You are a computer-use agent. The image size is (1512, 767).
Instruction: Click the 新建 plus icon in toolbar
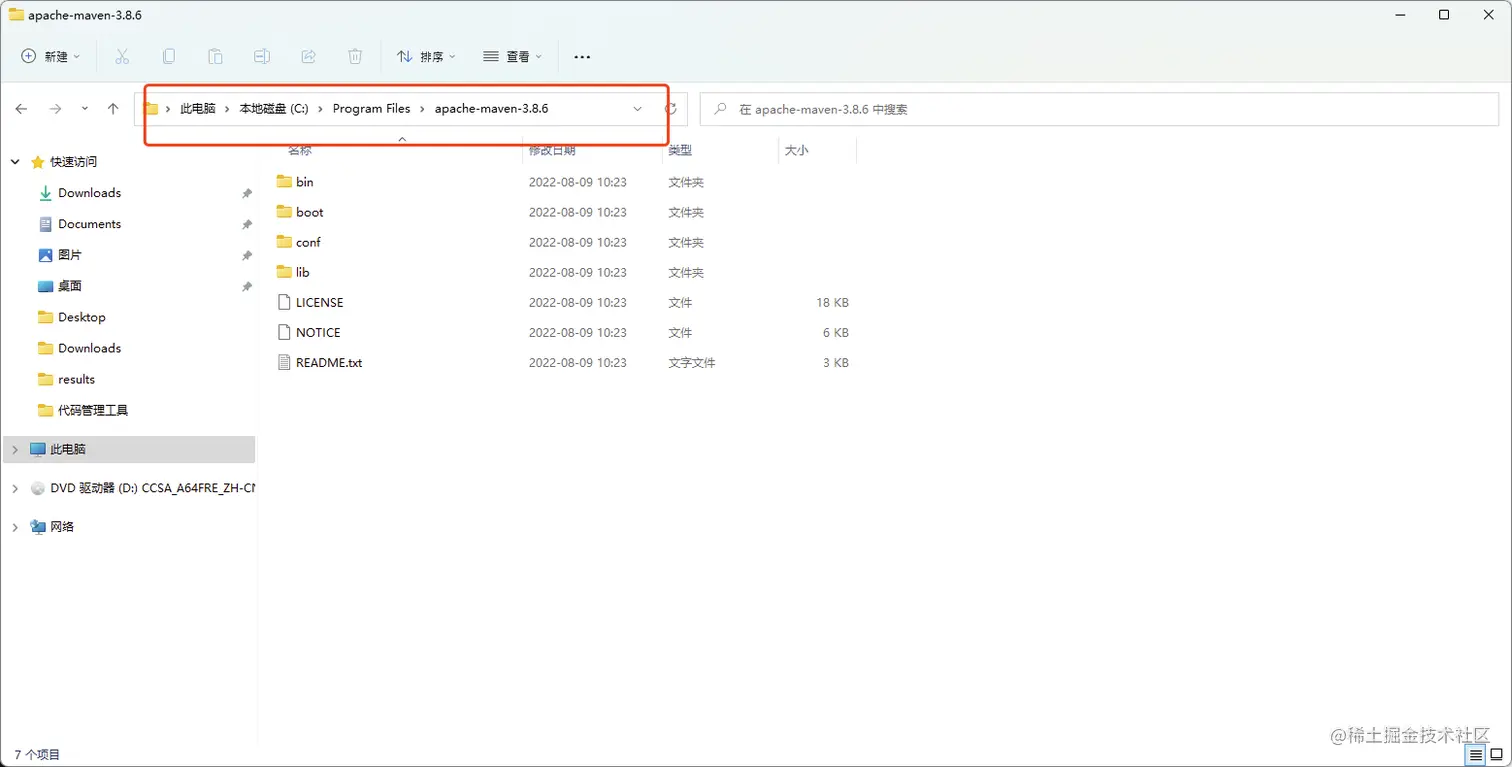coord(29,57)
